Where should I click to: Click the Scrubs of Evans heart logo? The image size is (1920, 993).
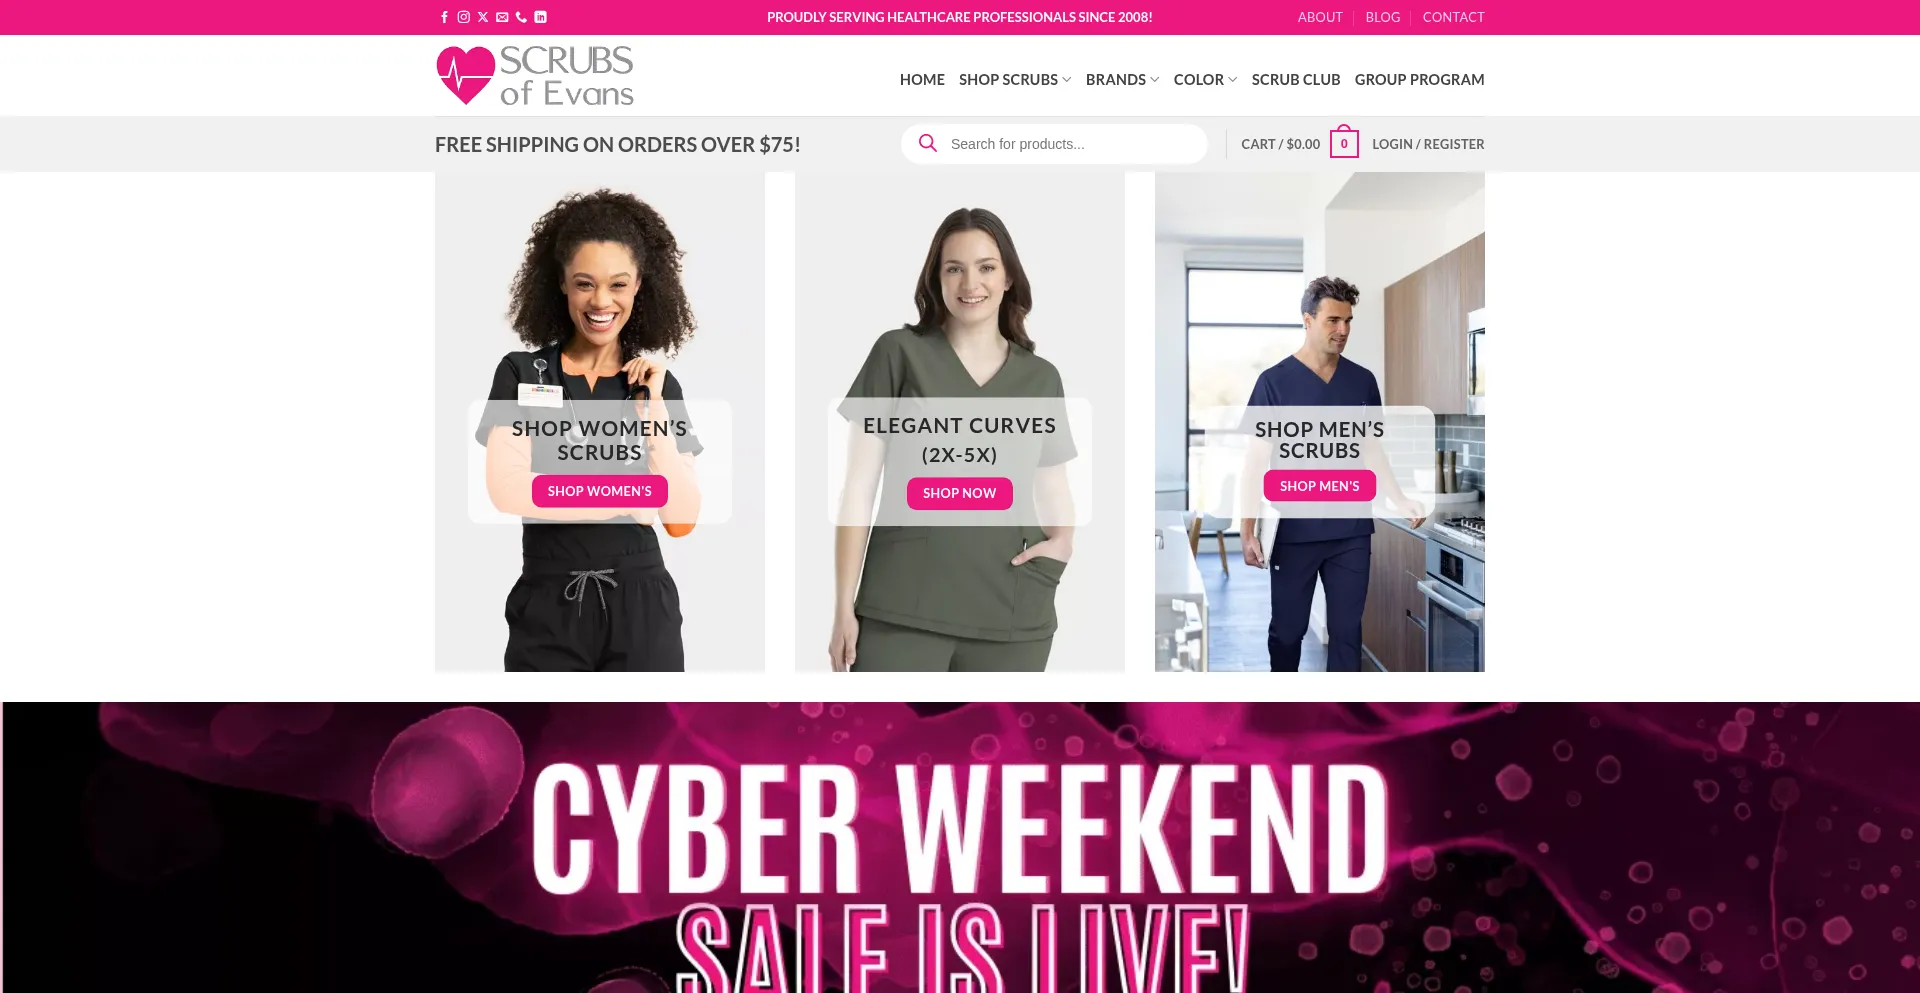pyautogui.click(x=535, y=75)
